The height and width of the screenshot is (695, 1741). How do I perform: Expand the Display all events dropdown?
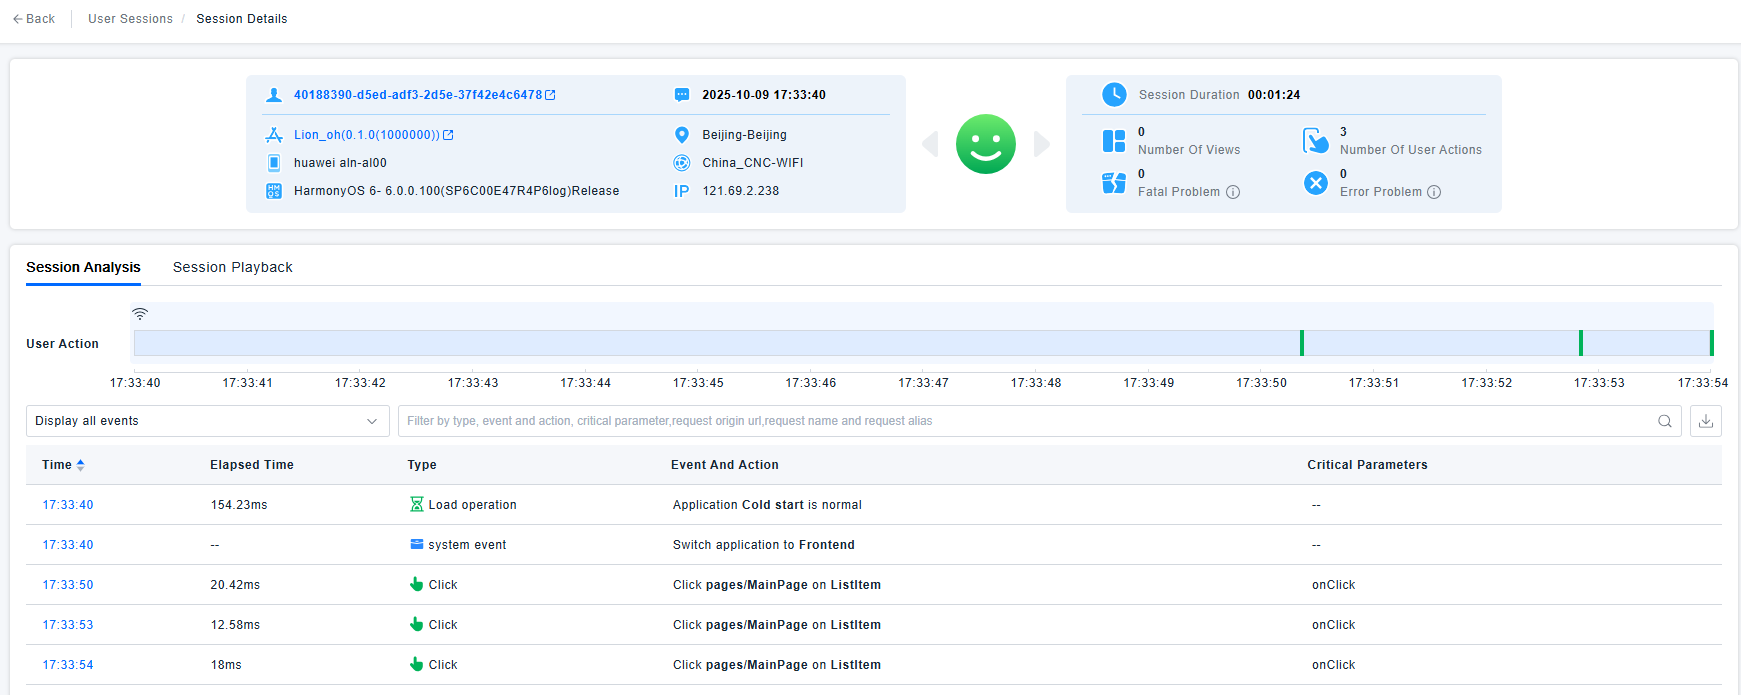pos(208,421)
